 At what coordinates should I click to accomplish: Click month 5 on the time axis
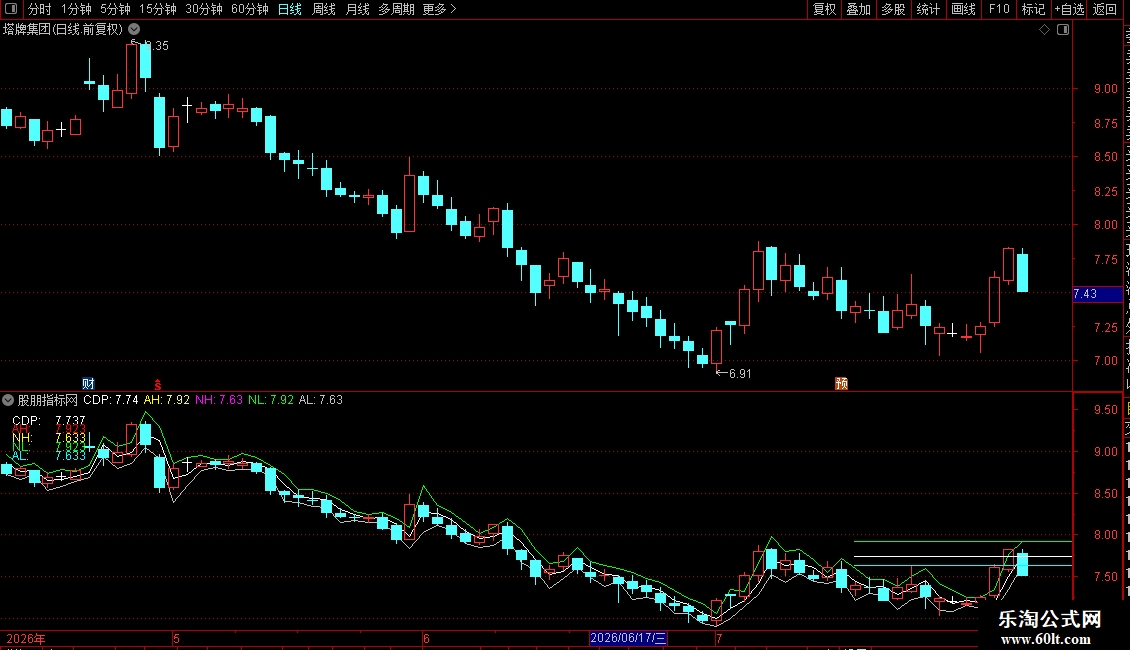pos(177,638)
